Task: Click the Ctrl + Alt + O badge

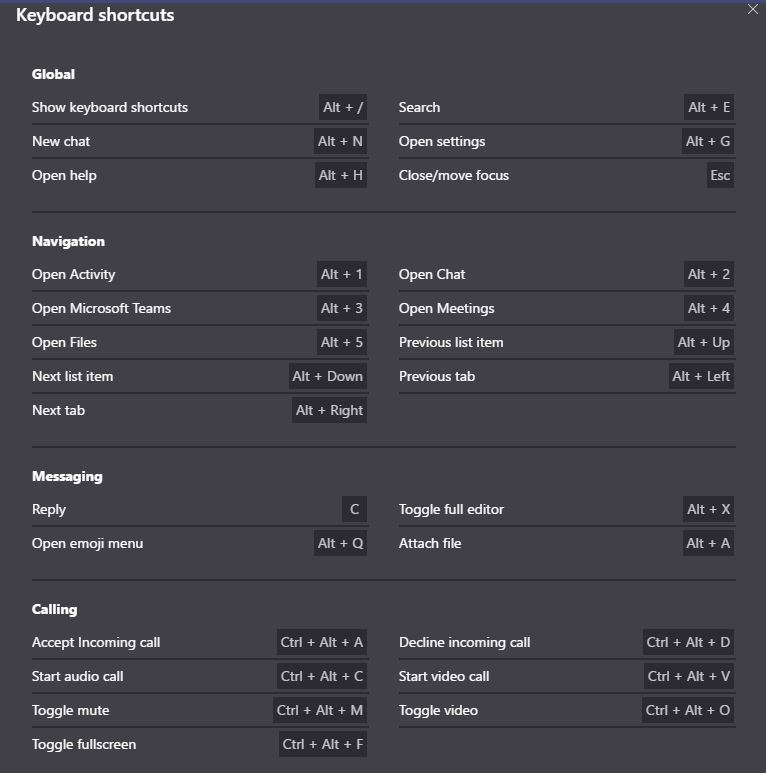Action: (688, 711)
